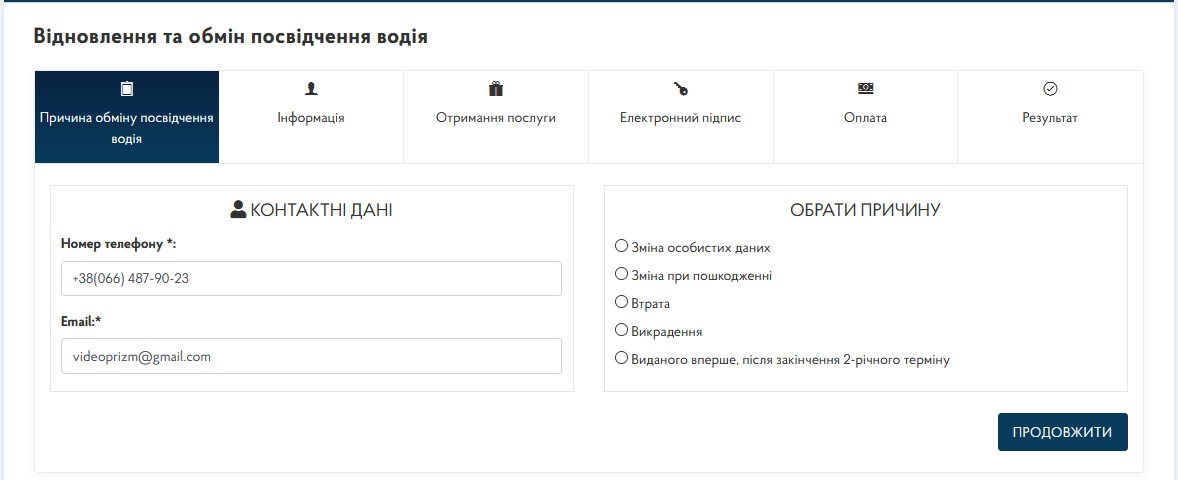The image size is (1178, 480).
Task: Go to the Електронний підпис tab
Action: [x=681, y=117]
